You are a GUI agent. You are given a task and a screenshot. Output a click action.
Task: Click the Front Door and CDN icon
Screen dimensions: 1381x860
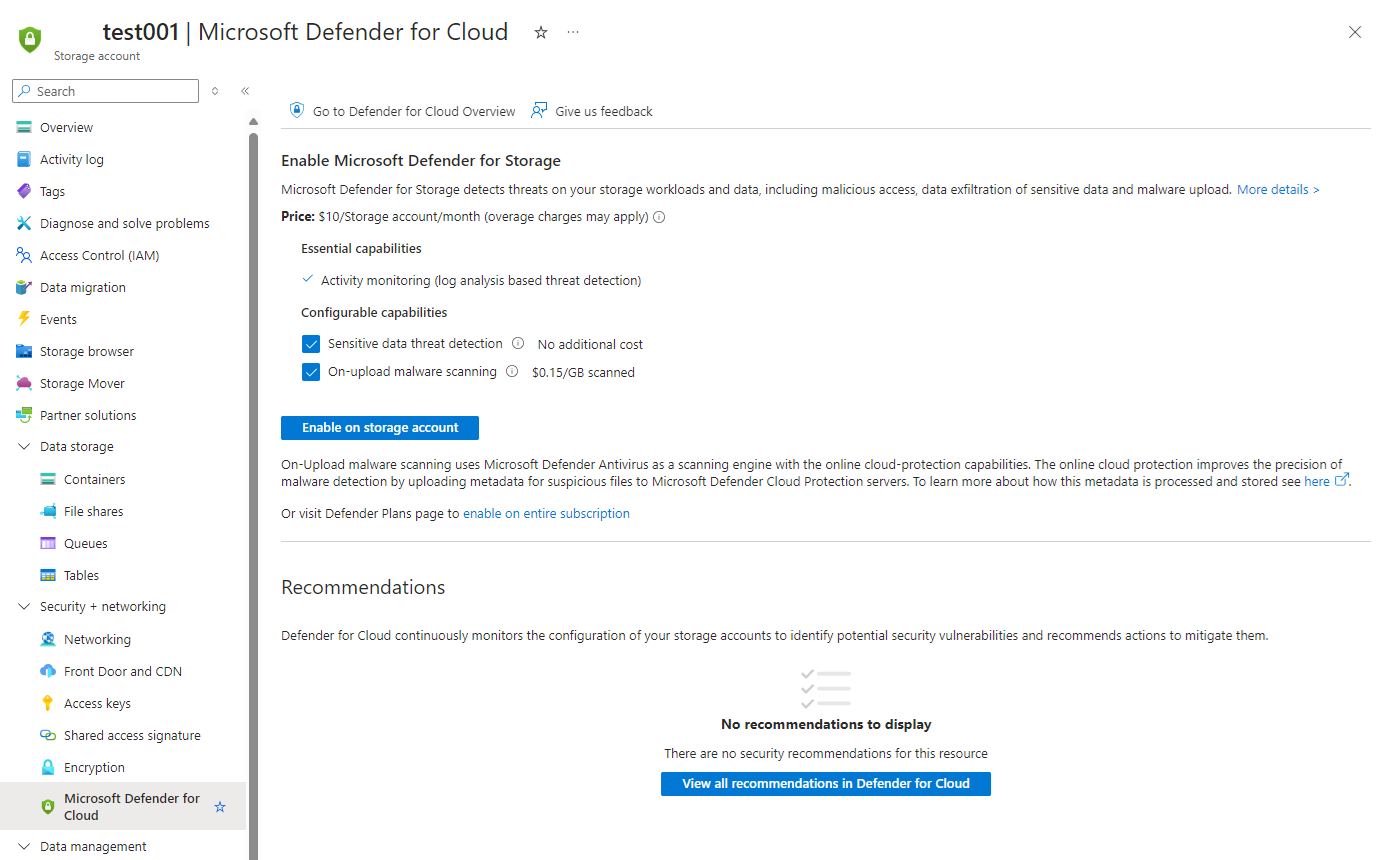48,671
